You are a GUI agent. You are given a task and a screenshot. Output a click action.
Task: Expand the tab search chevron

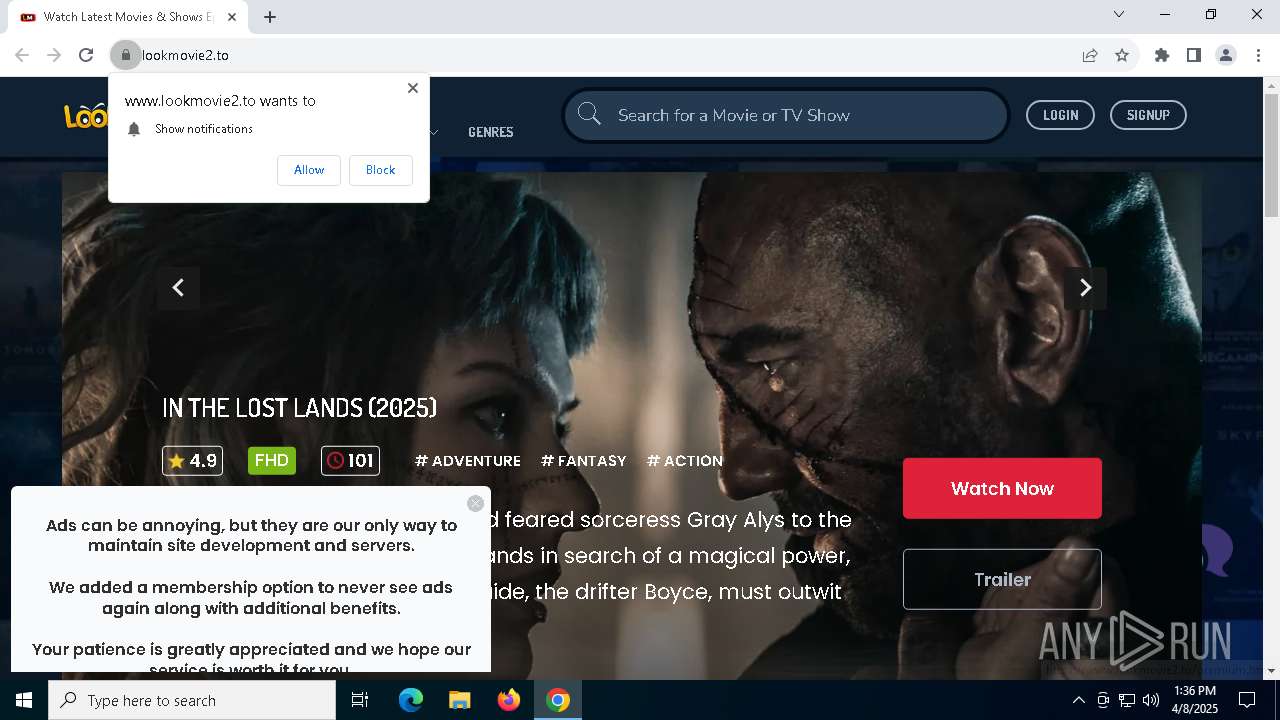coord(1119,14)
